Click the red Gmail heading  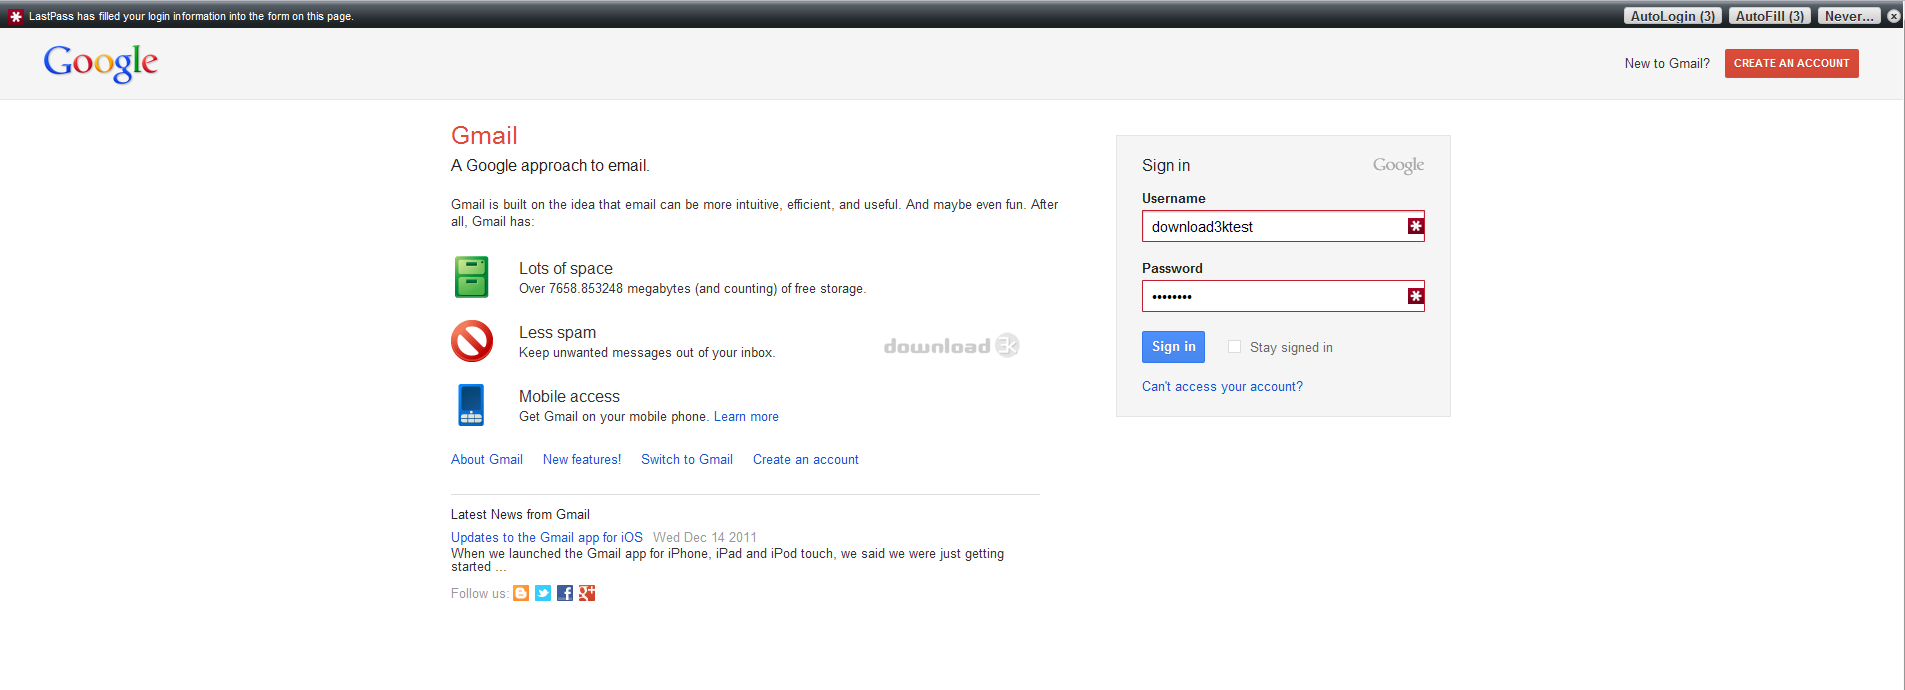click(x=484, y=136)
